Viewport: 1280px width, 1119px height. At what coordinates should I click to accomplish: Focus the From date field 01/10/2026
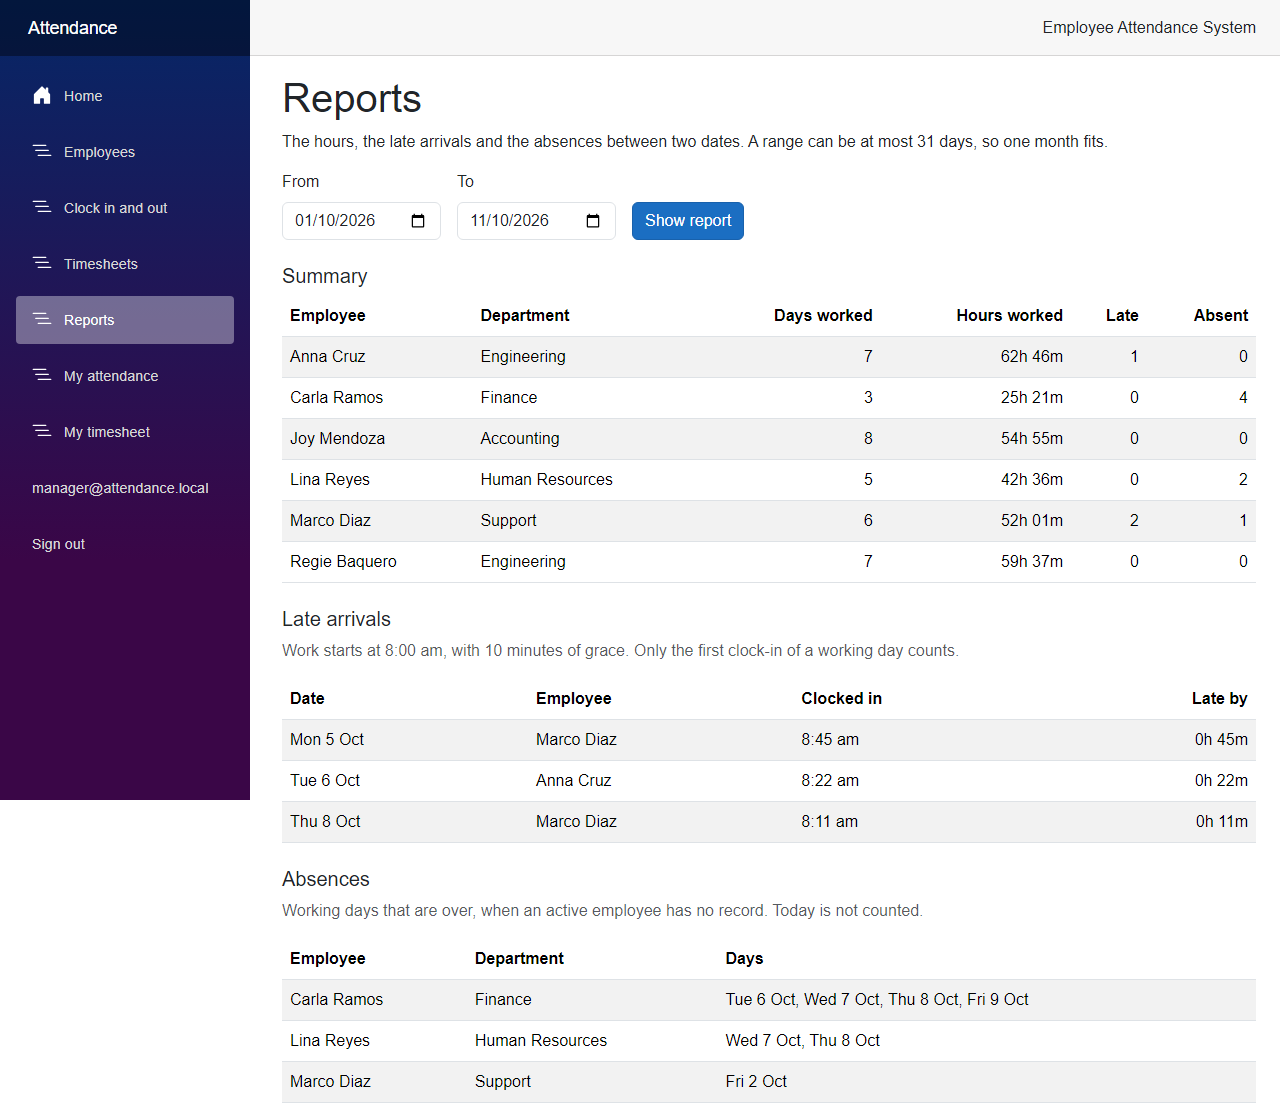[361, 221]
